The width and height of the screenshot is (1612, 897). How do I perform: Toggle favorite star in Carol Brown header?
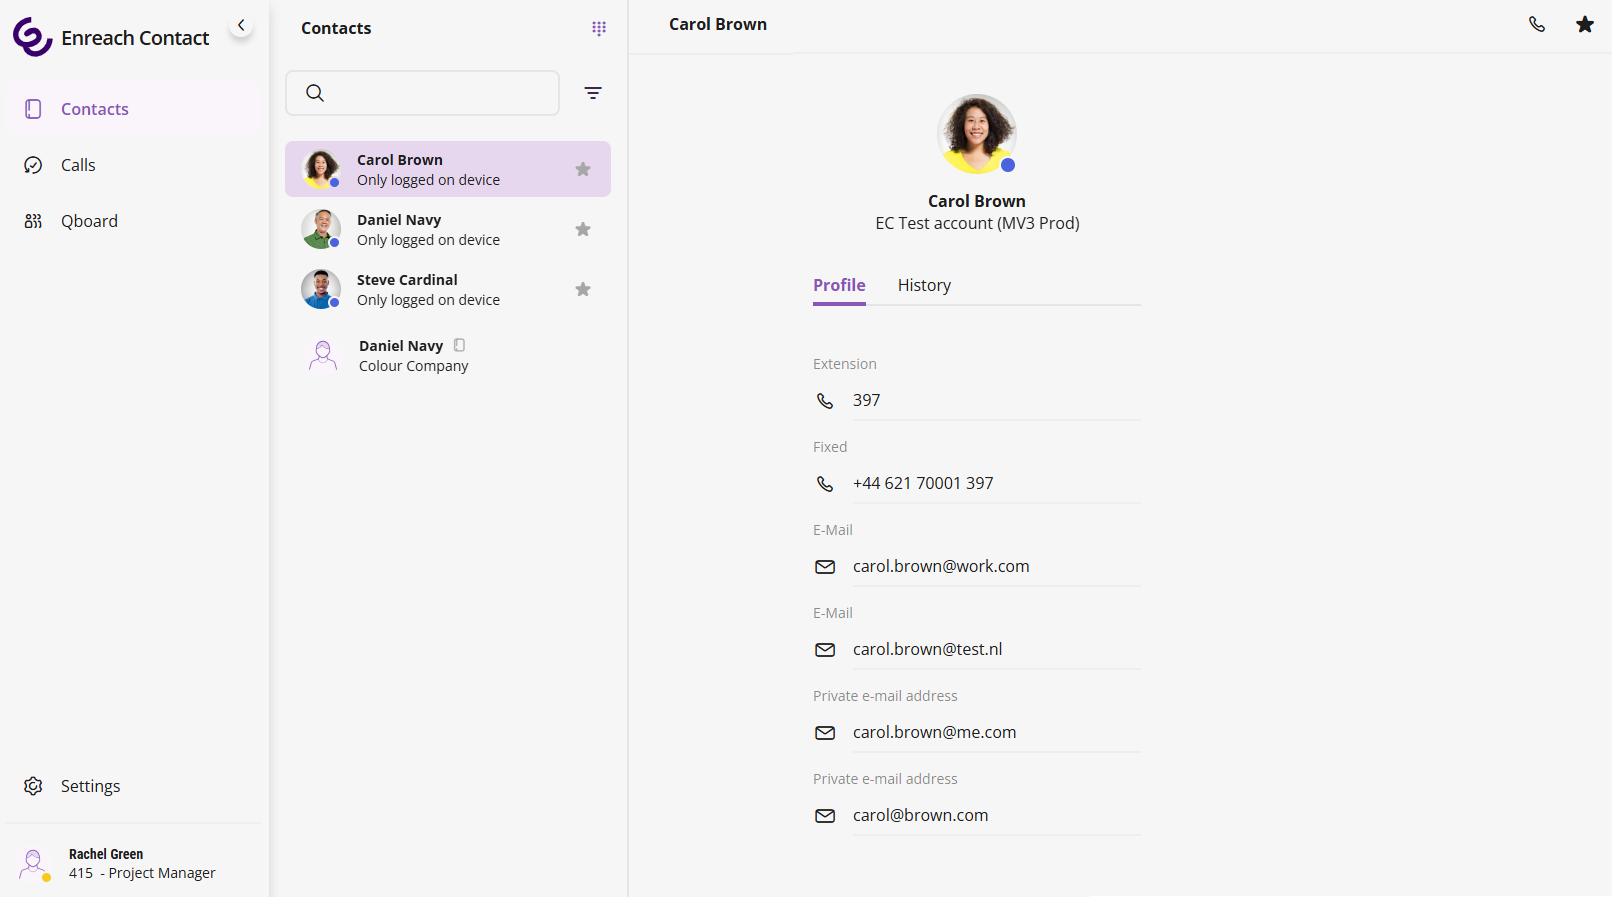(1585, 25)
